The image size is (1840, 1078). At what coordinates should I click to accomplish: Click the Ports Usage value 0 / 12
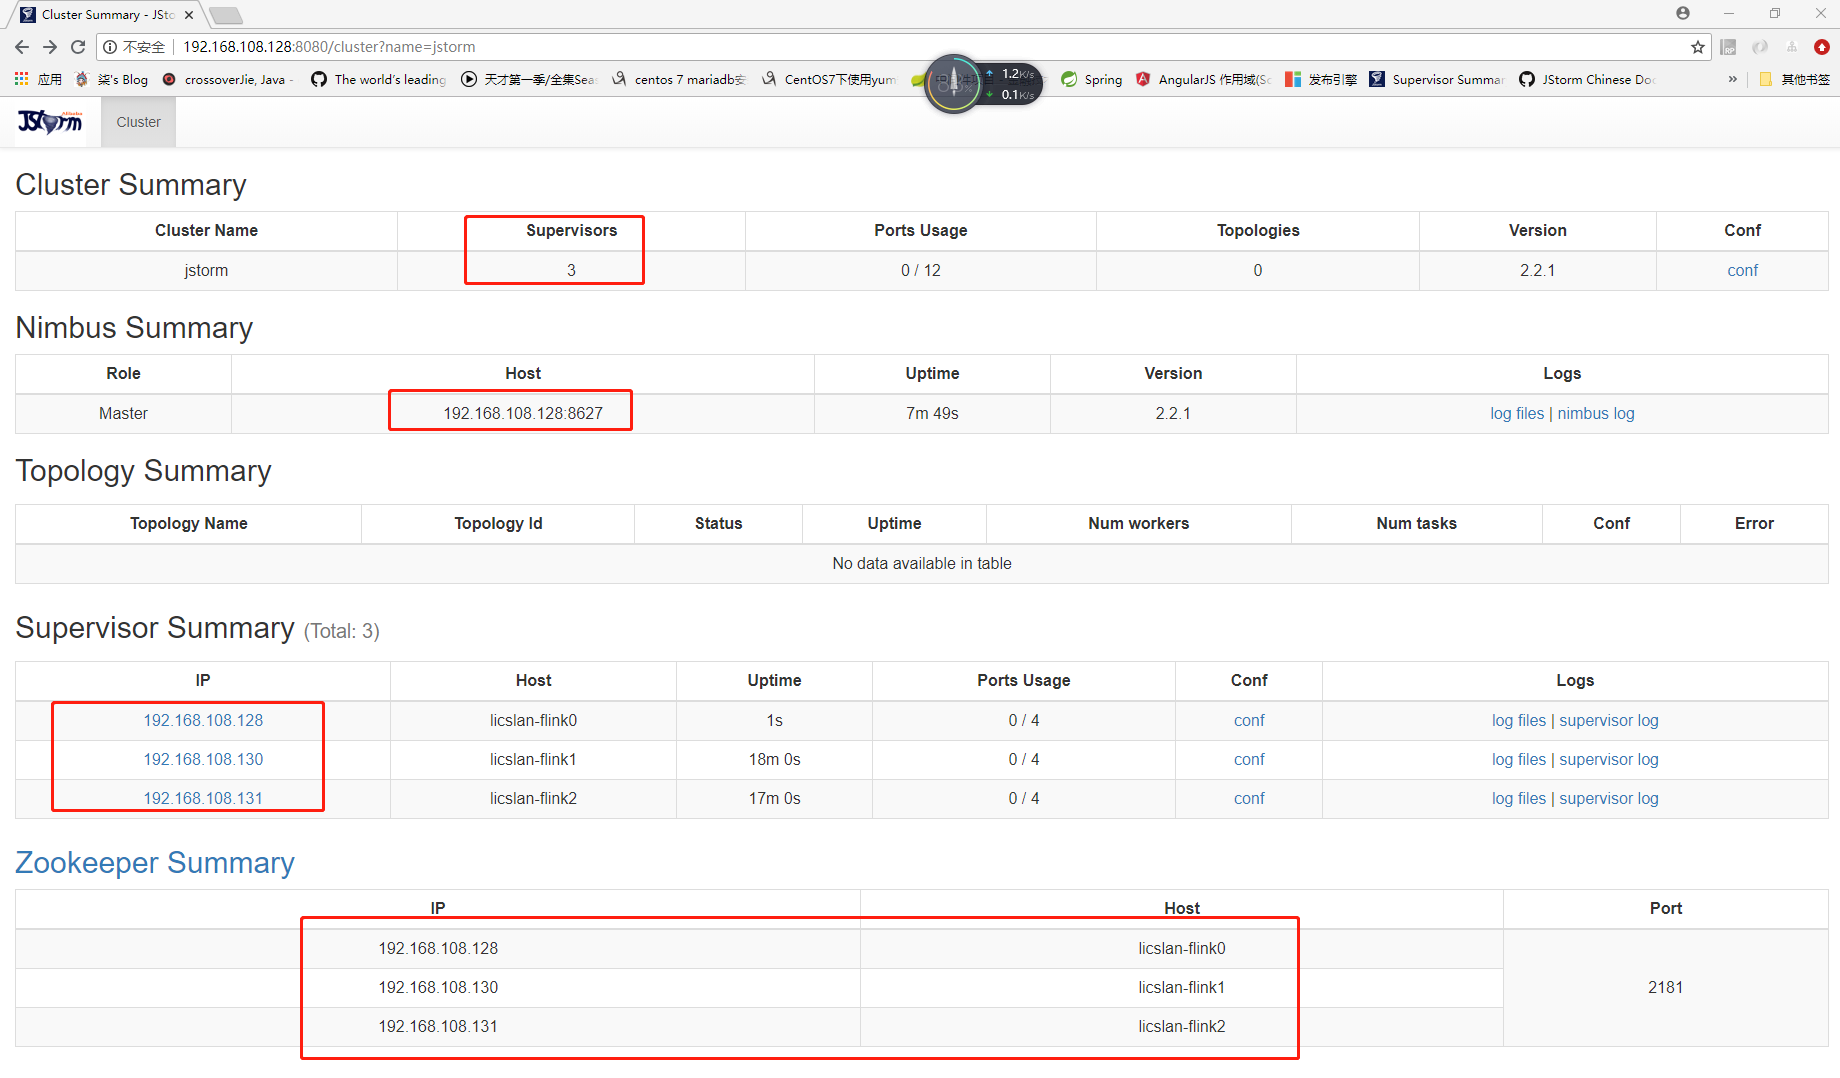coord(920,270)
